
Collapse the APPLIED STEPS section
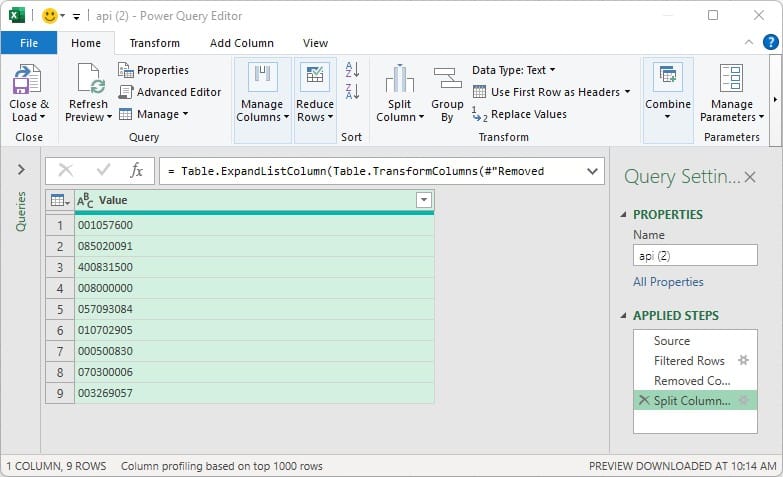[625, 316]
